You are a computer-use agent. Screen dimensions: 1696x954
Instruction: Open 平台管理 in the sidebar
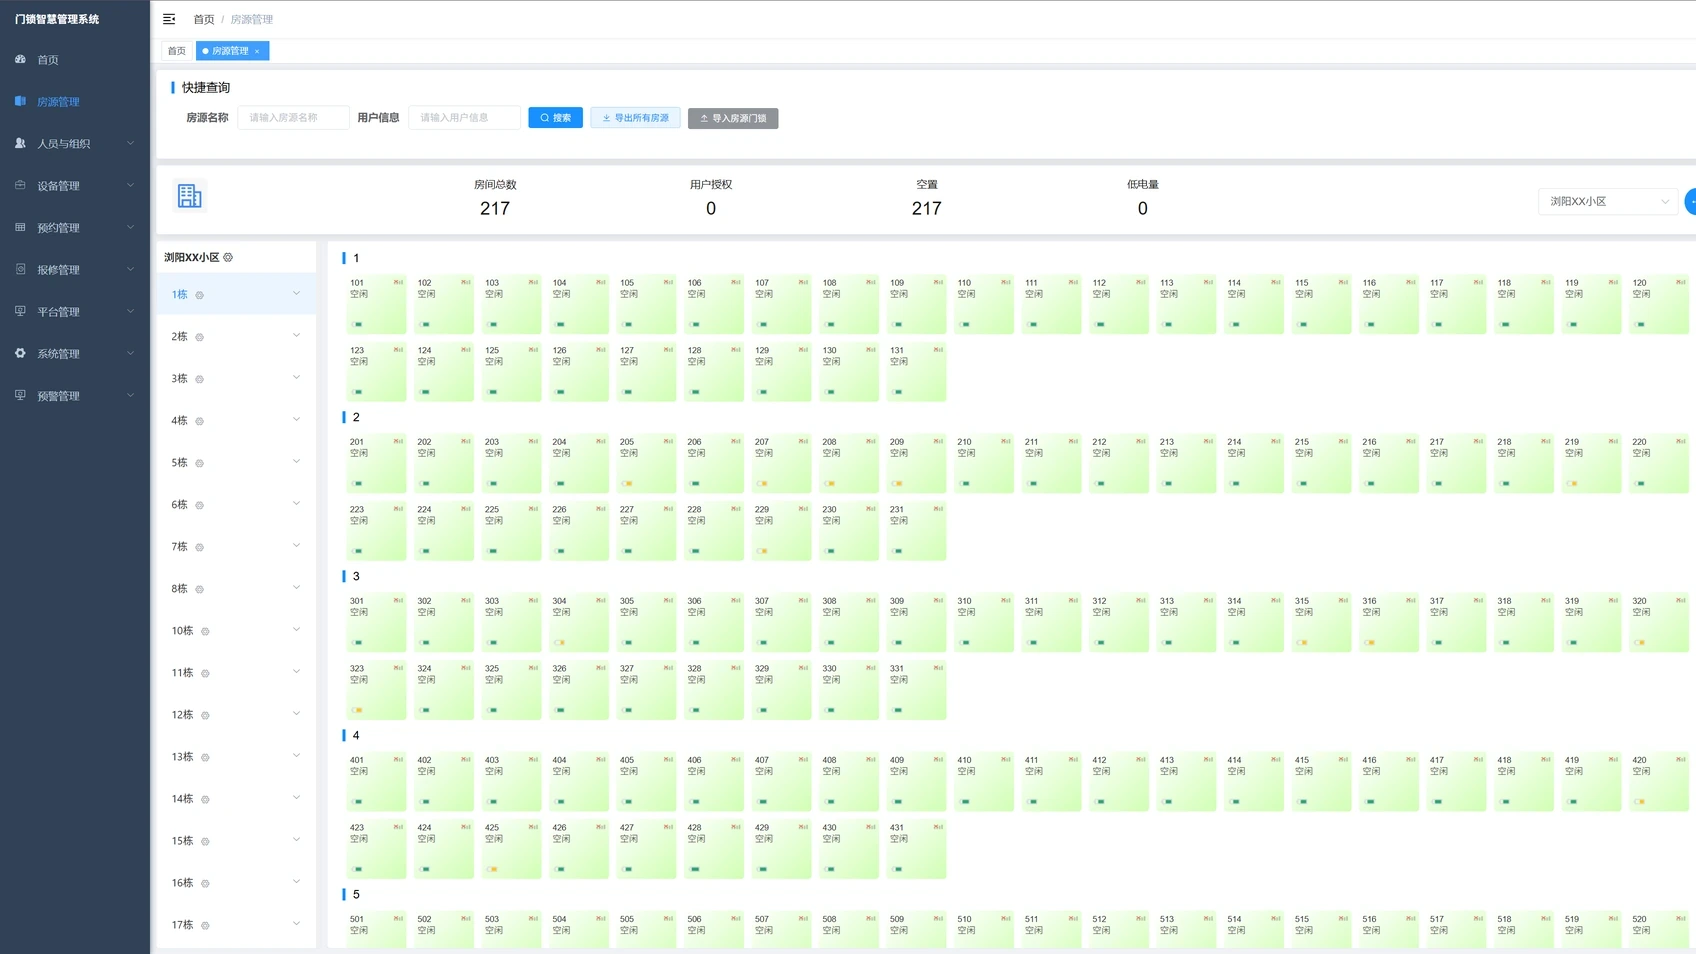click(x=75, y=311)
